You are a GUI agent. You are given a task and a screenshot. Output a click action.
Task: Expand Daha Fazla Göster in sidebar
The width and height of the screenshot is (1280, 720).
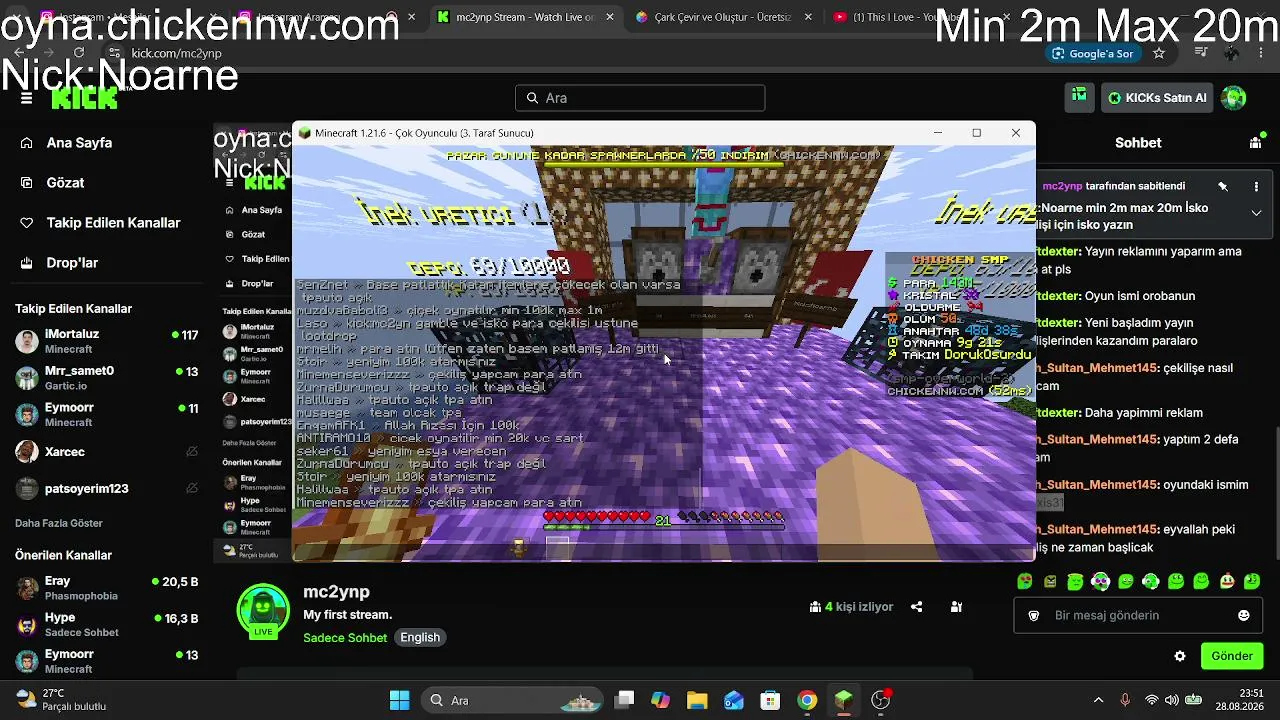tap(59, 523)
